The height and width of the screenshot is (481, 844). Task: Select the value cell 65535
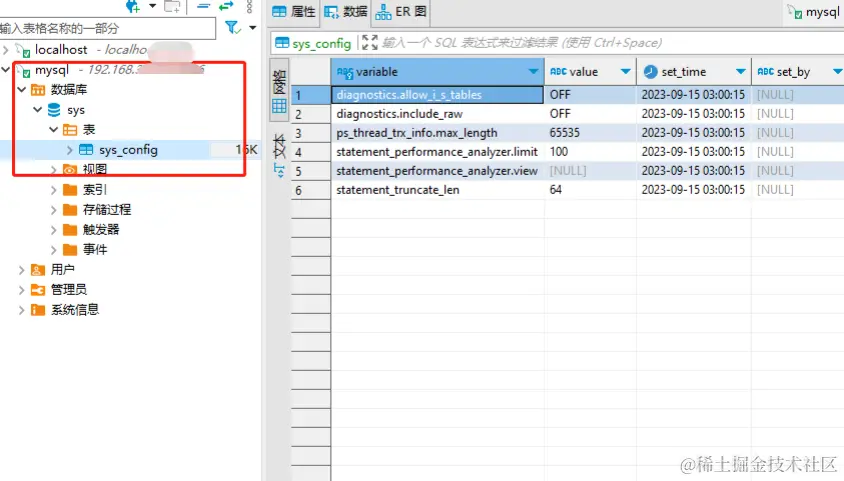coord(590,133)
